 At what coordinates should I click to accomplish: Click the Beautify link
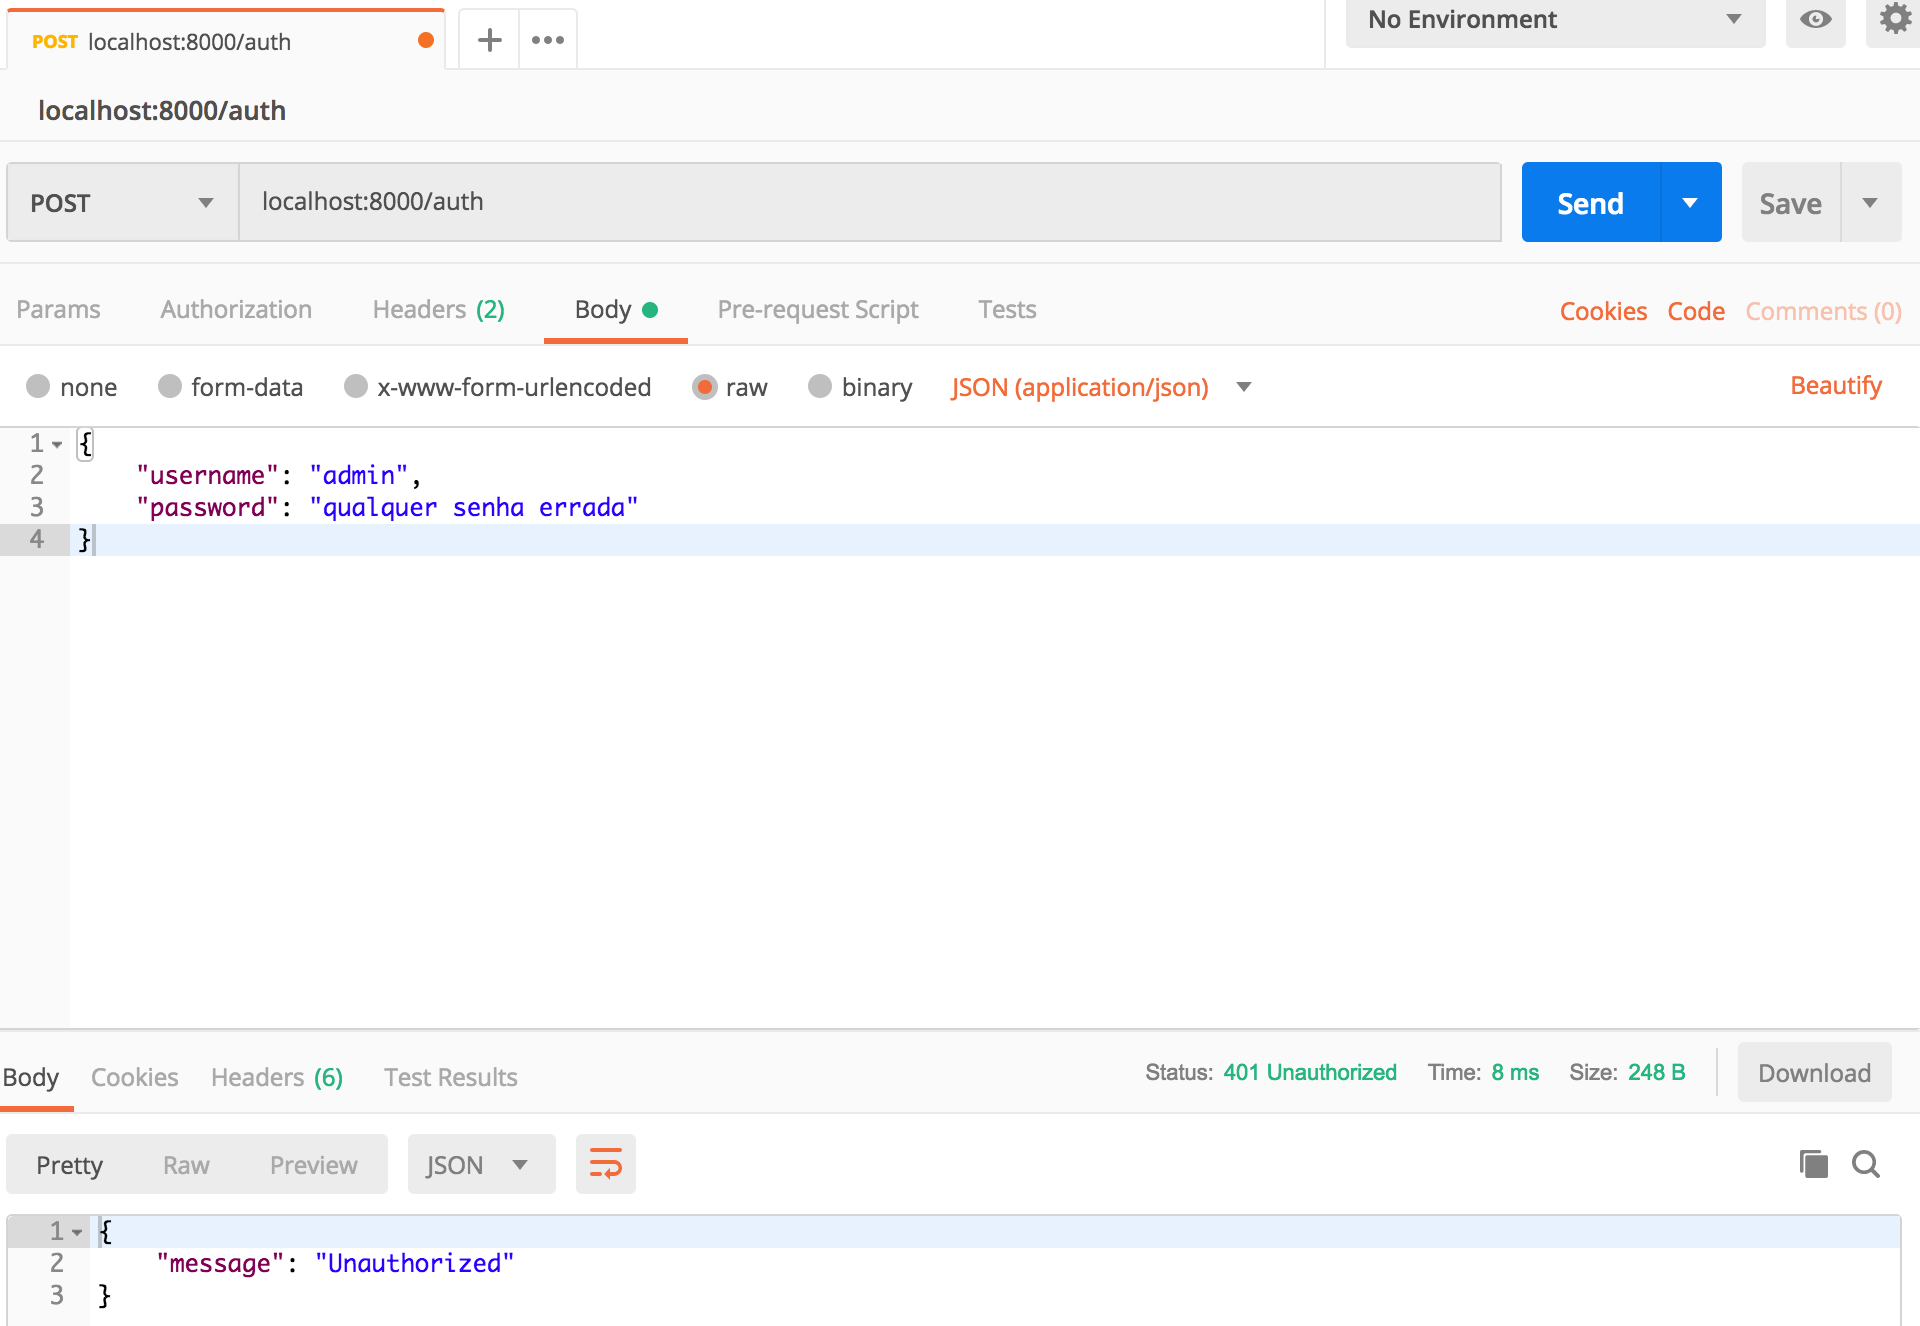point(1835,386)
